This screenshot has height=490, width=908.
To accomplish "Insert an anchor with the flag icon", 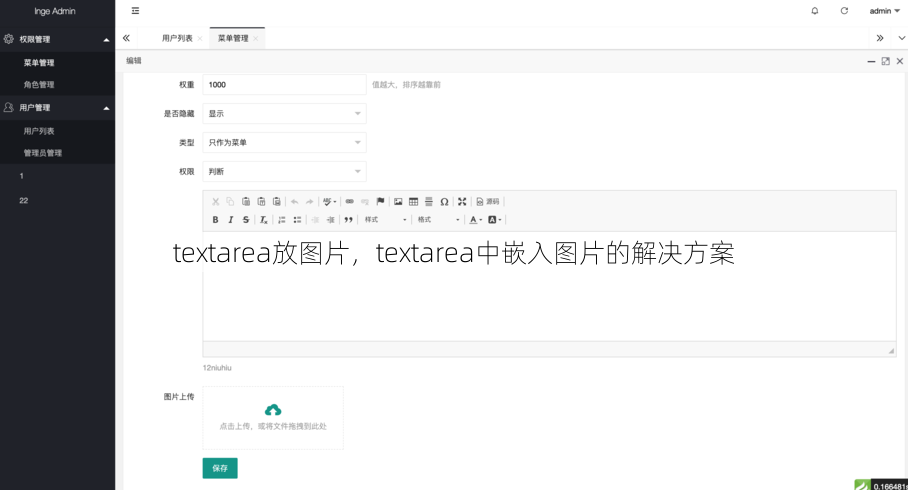I will 380,202.
